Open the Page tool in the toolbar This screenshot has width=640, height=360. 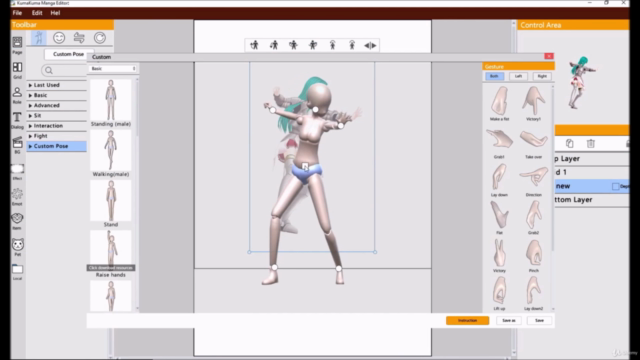pyautogui.click(x=17, y=44)
